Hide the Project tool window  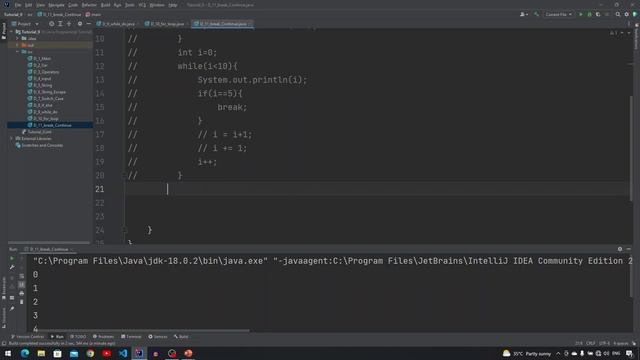pyautogui.click(x=89, y=24)
